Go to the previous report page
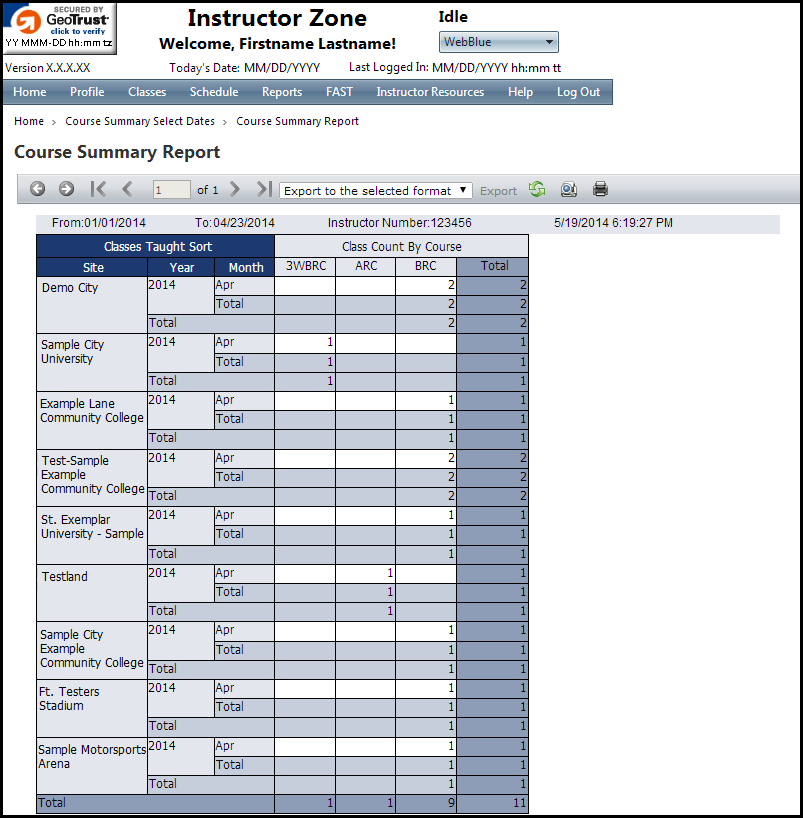803x818 pixels. 126,189
